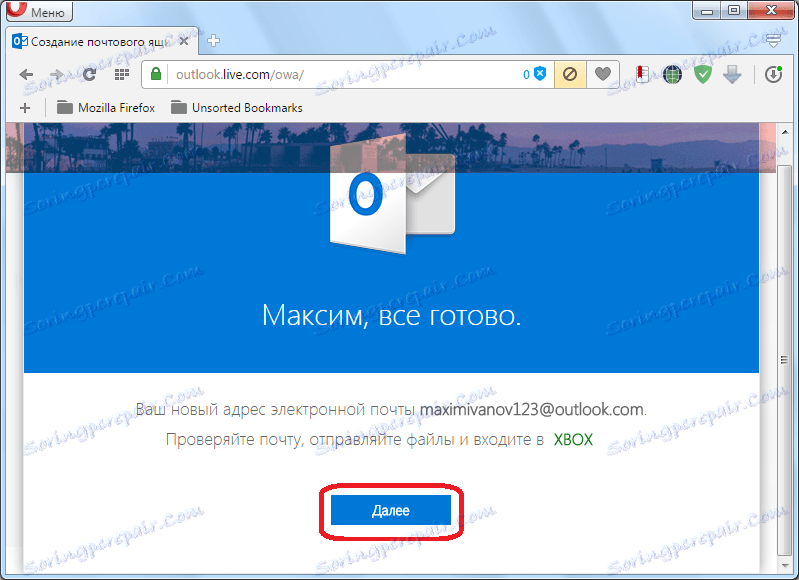Reload the current page
Viewport: 799px width, 580px height.
[x=90, y=75]
